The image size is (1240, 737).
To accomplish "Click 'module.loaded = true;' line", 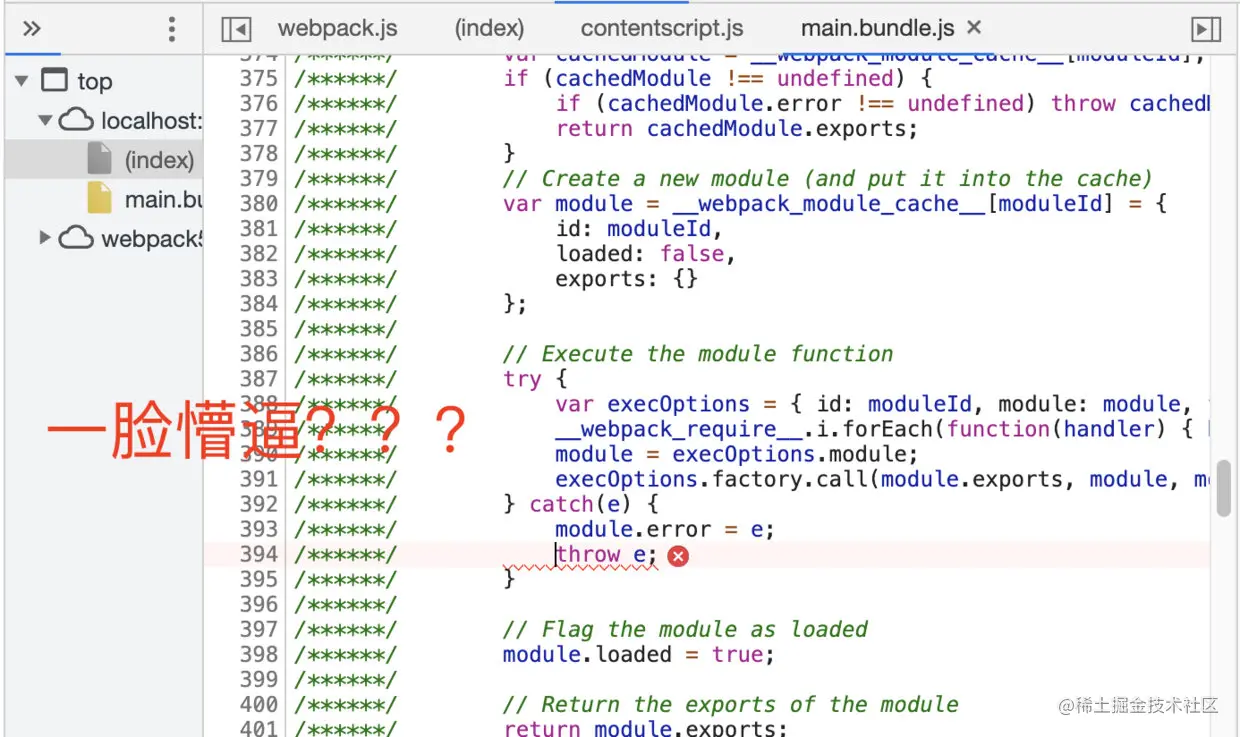I will (x=639, y=654).
